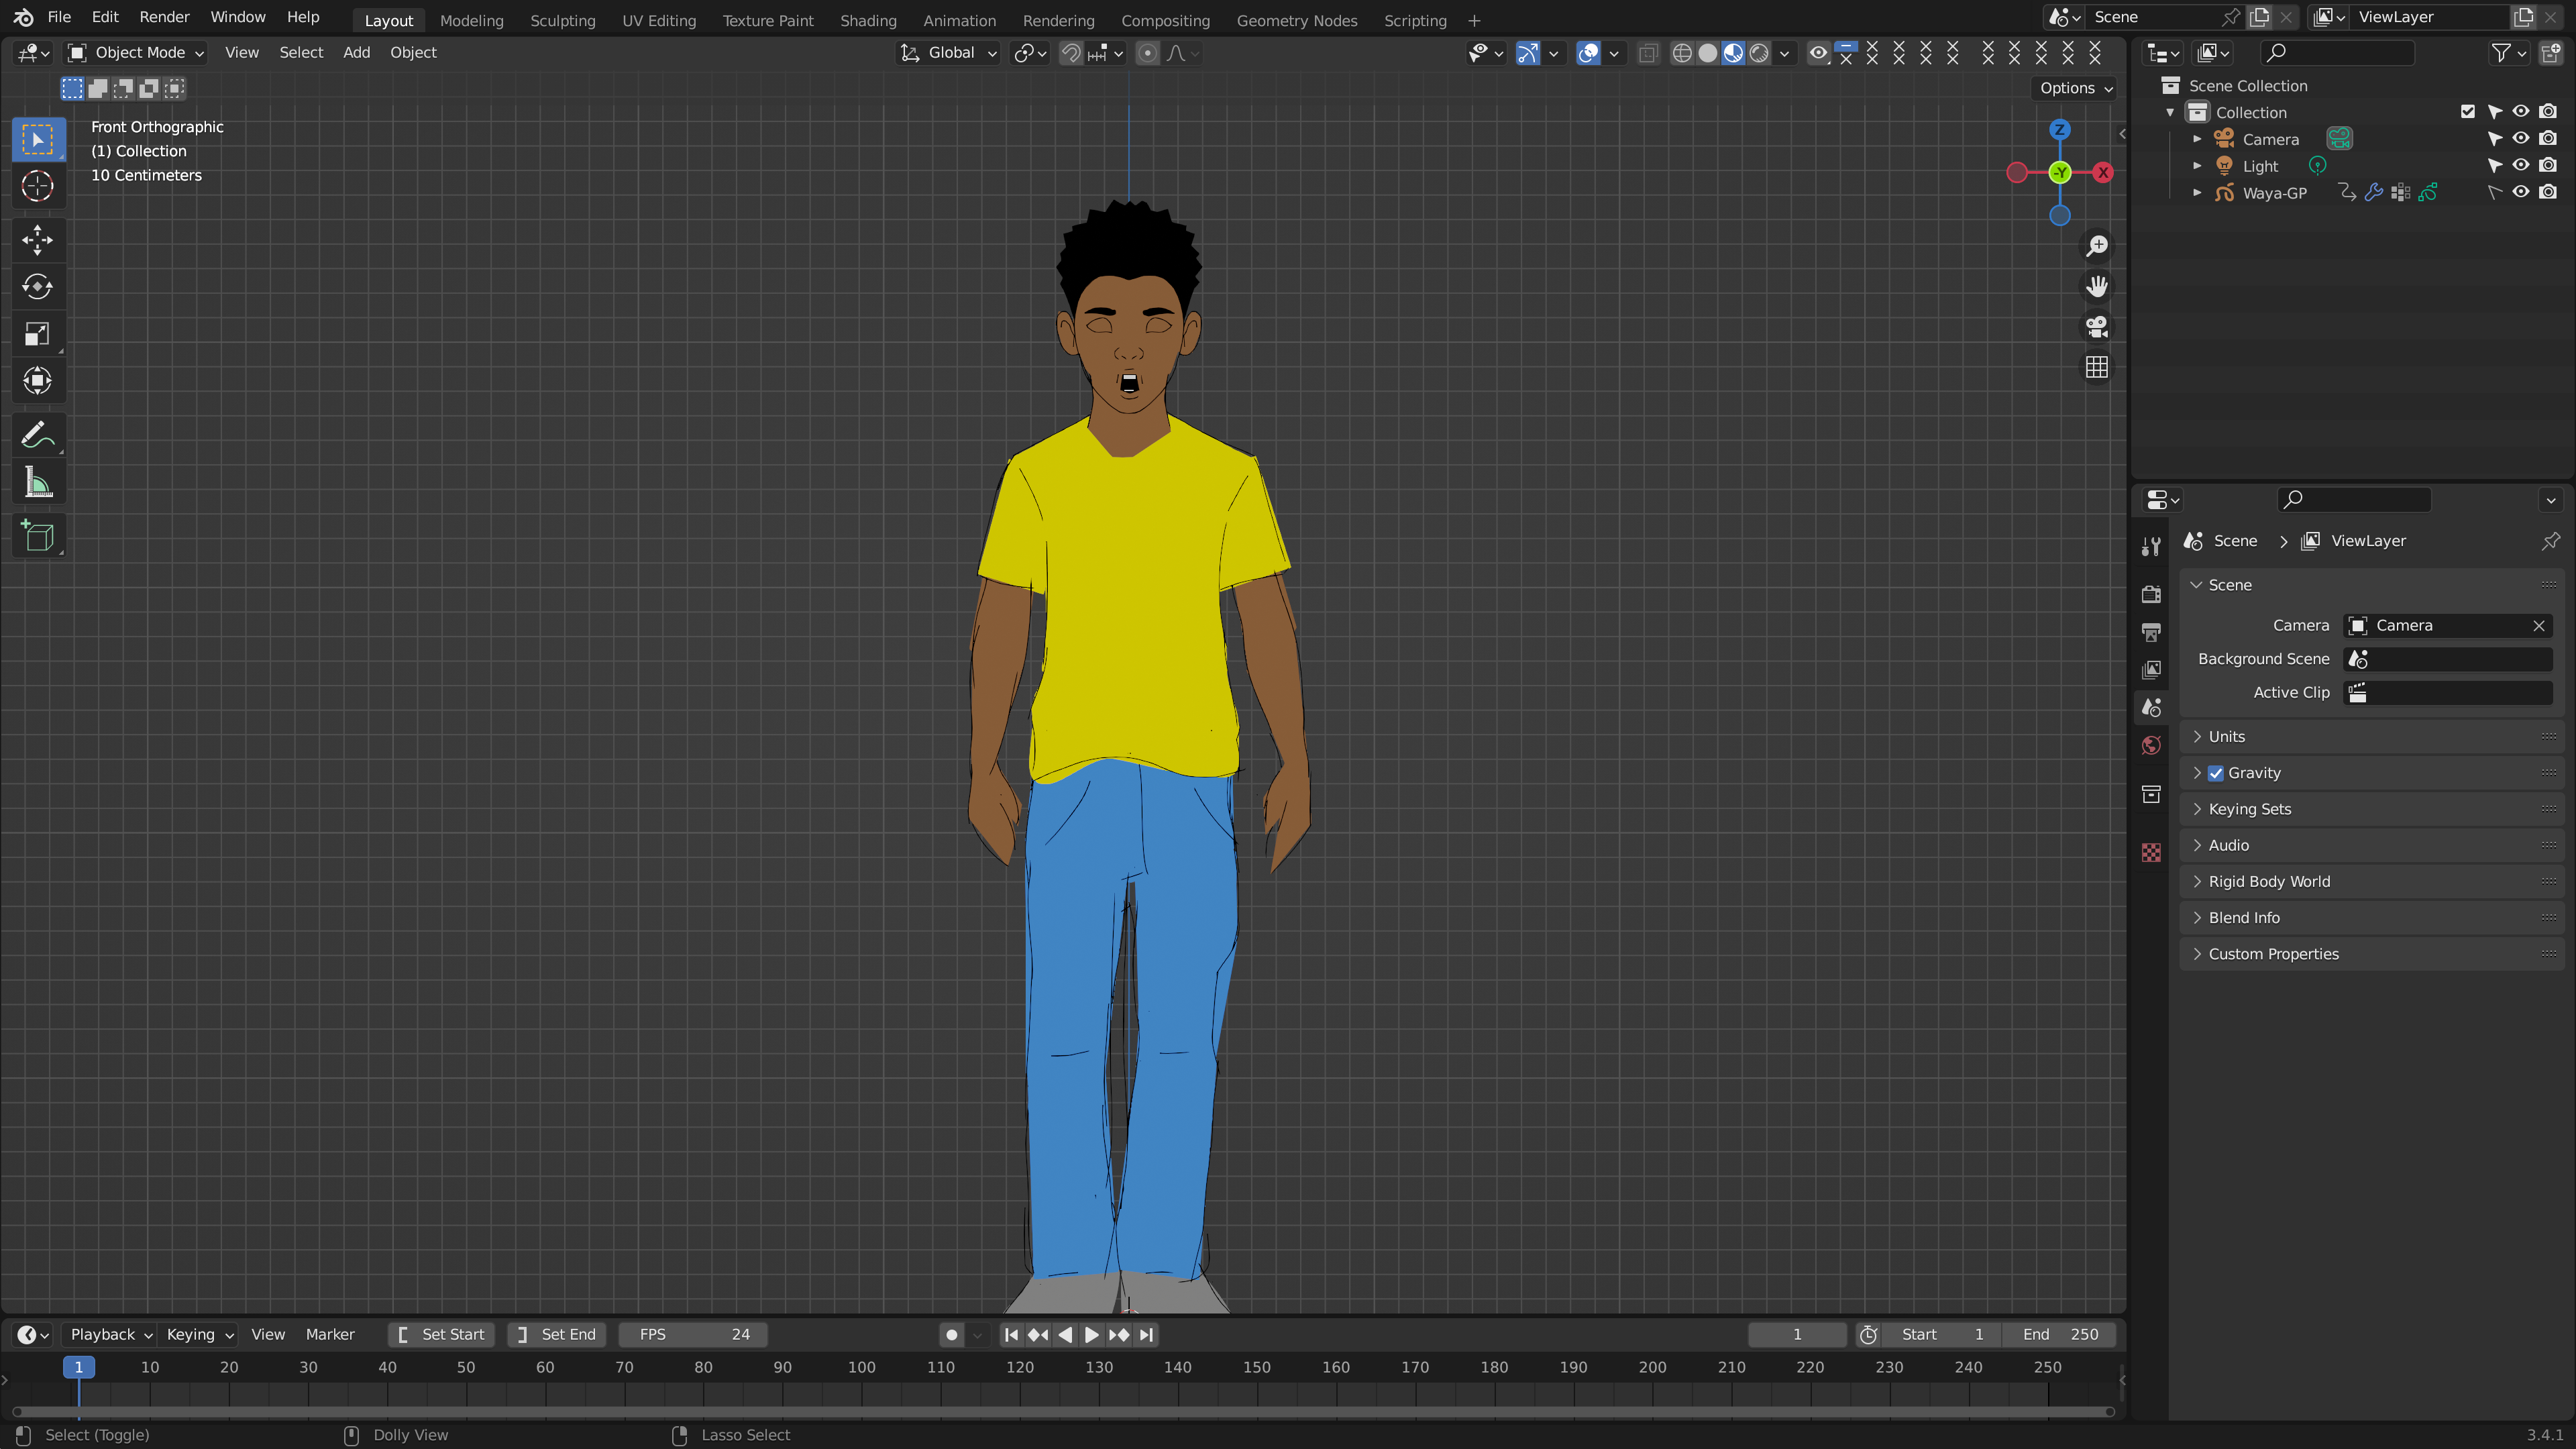Click the FPS 24 value field
Screen dimensions: 2576x1449
(693, 1334)
